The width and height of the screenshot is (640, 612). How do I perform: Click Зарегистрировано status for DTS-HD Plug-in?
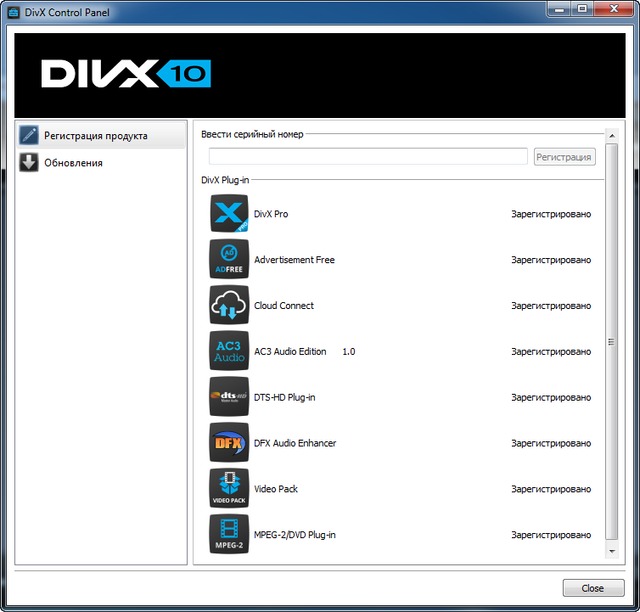551,397
